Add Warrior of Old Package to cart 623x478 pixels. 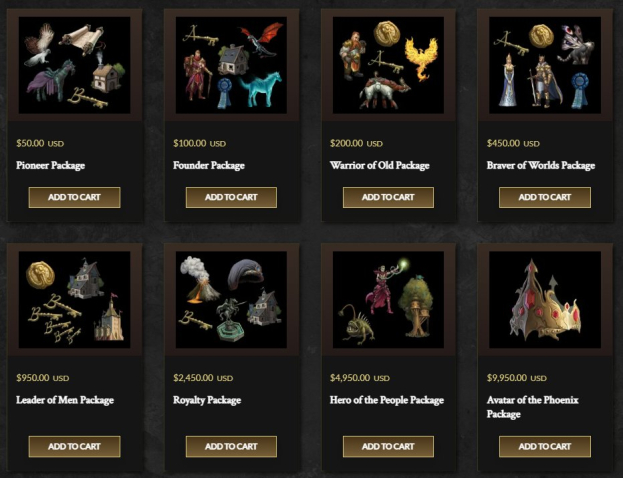(x=388, y=197)
